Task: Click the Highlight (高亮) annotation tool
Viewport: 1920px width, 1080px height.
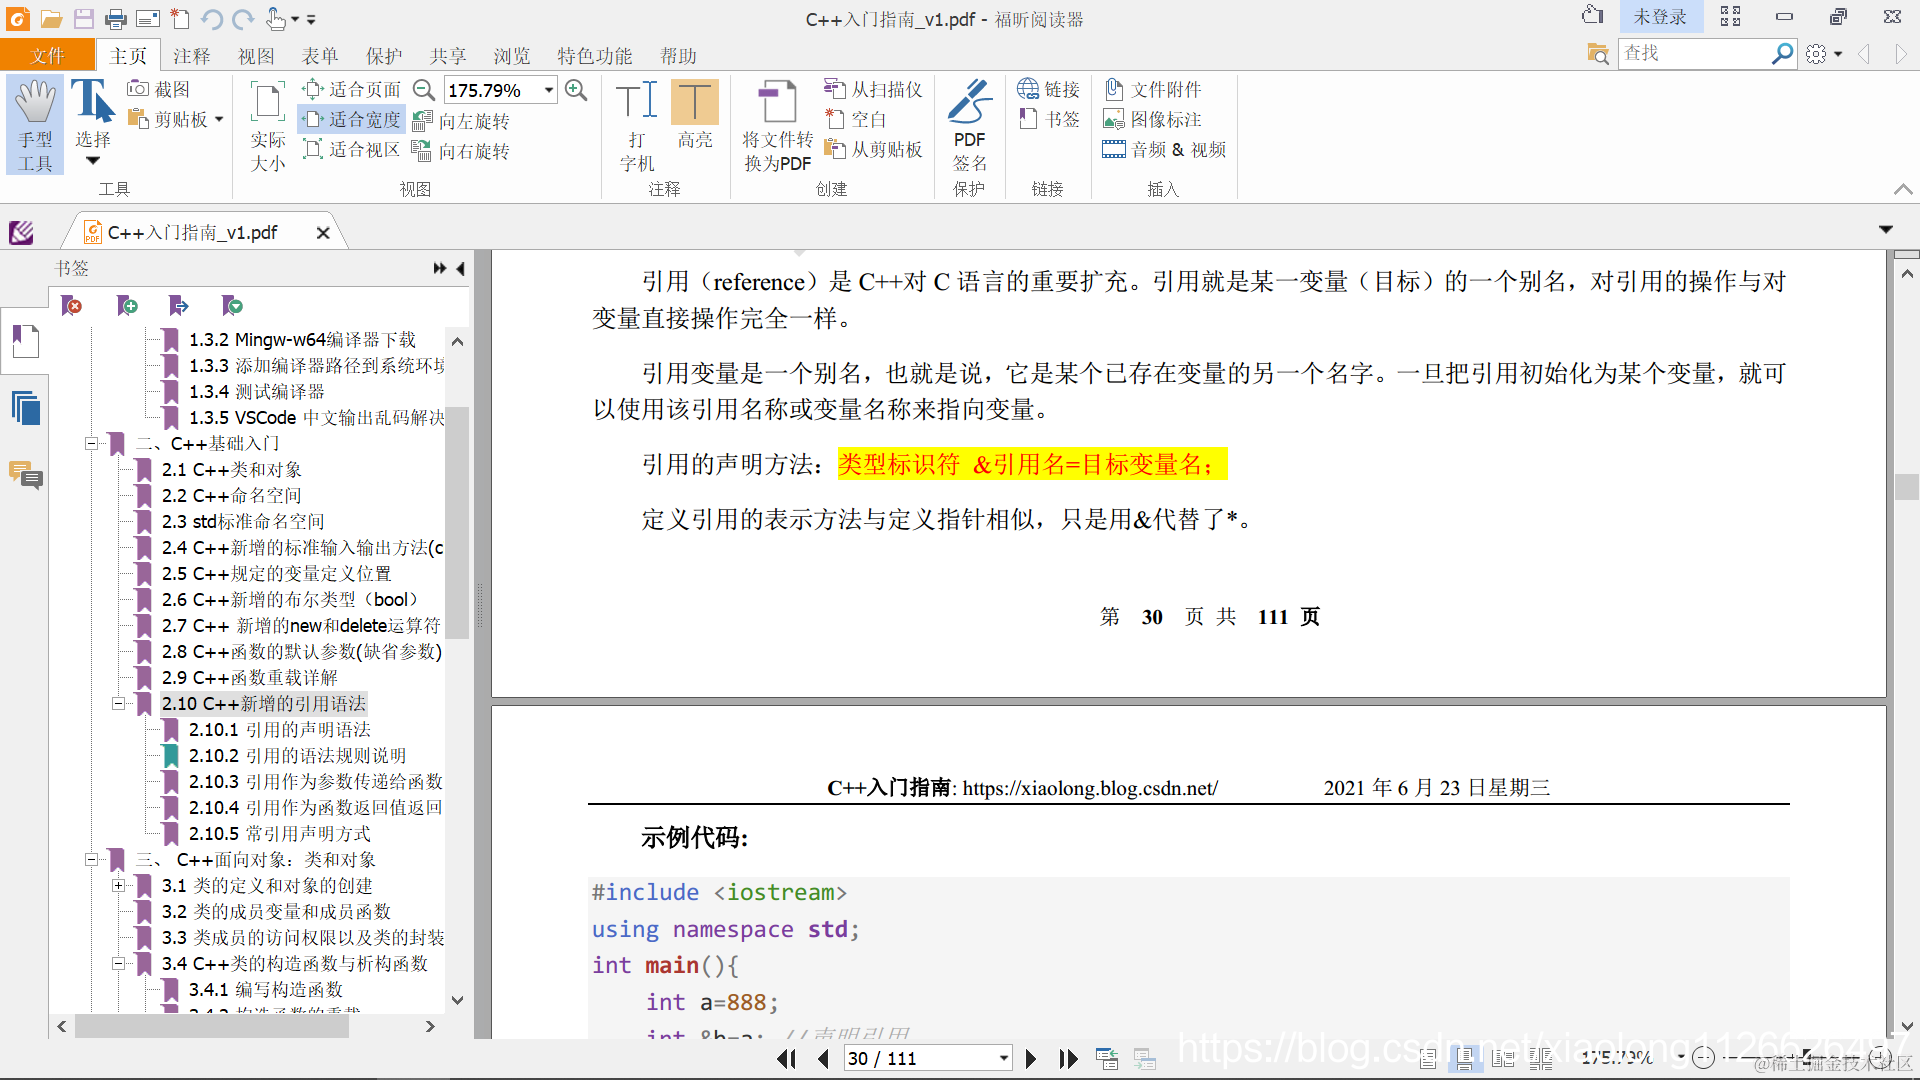Action: click(694, 114)
